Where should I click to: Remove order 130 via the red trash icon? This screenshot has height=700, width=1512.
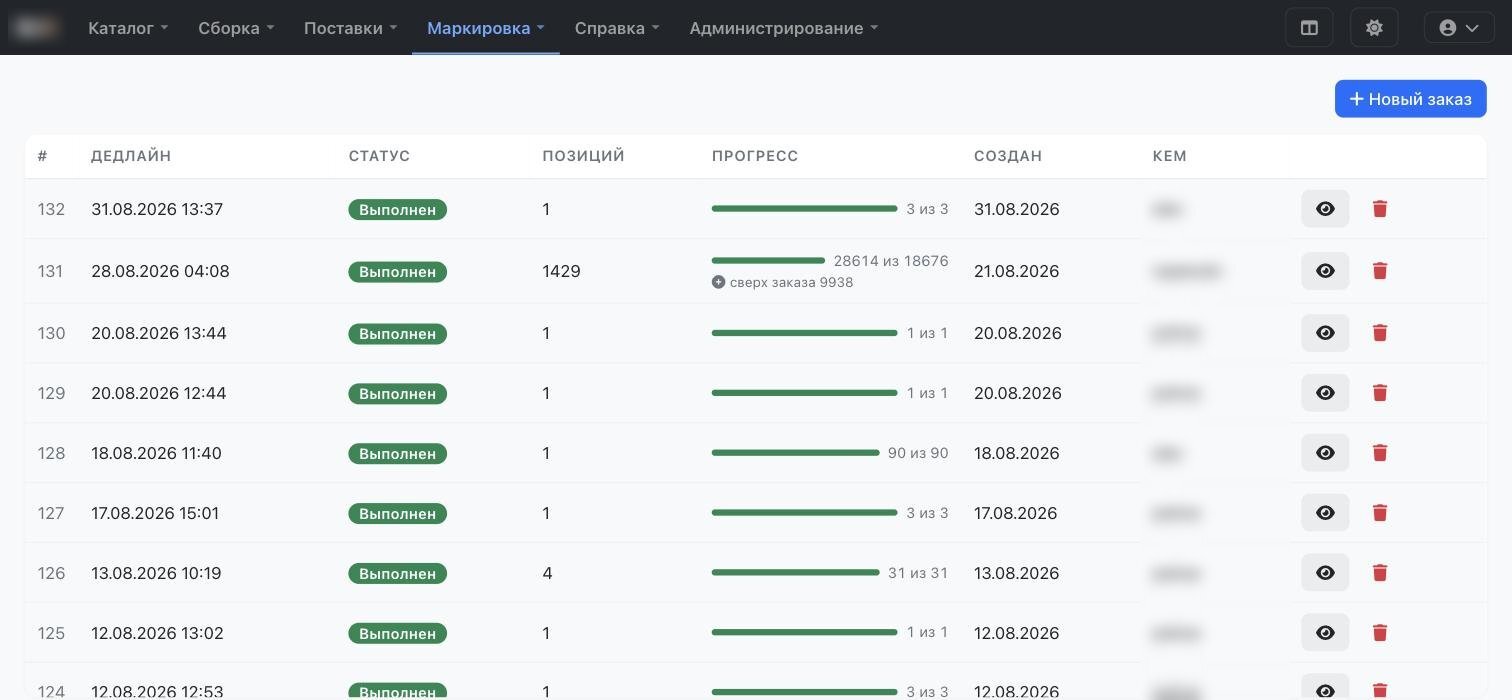pos(1380,333)
